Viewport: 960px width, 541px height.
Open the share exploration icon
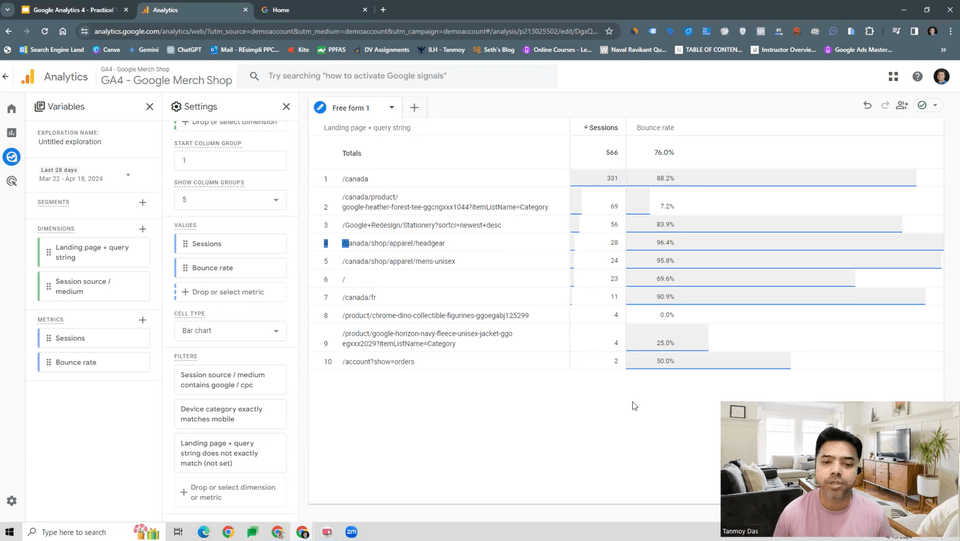point(902,106)
